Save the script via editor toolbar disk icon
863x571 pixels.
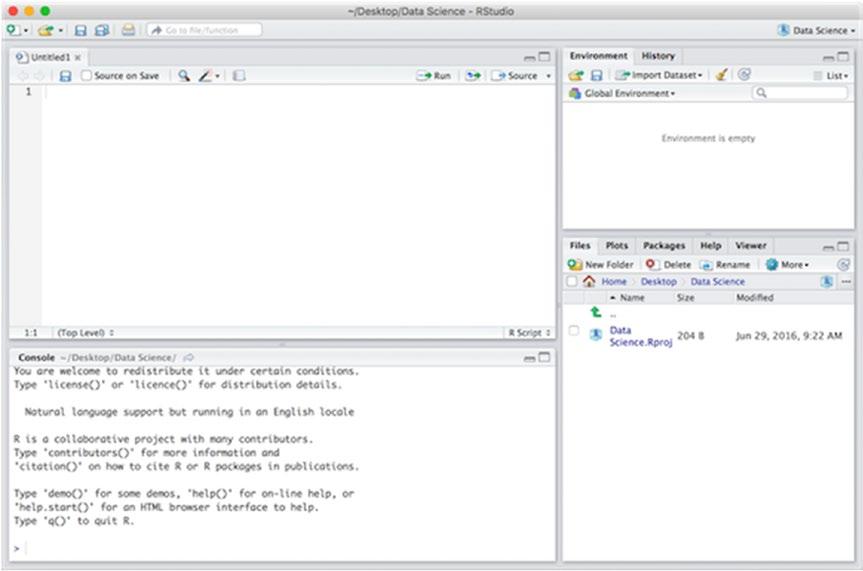tap(65, 76)
